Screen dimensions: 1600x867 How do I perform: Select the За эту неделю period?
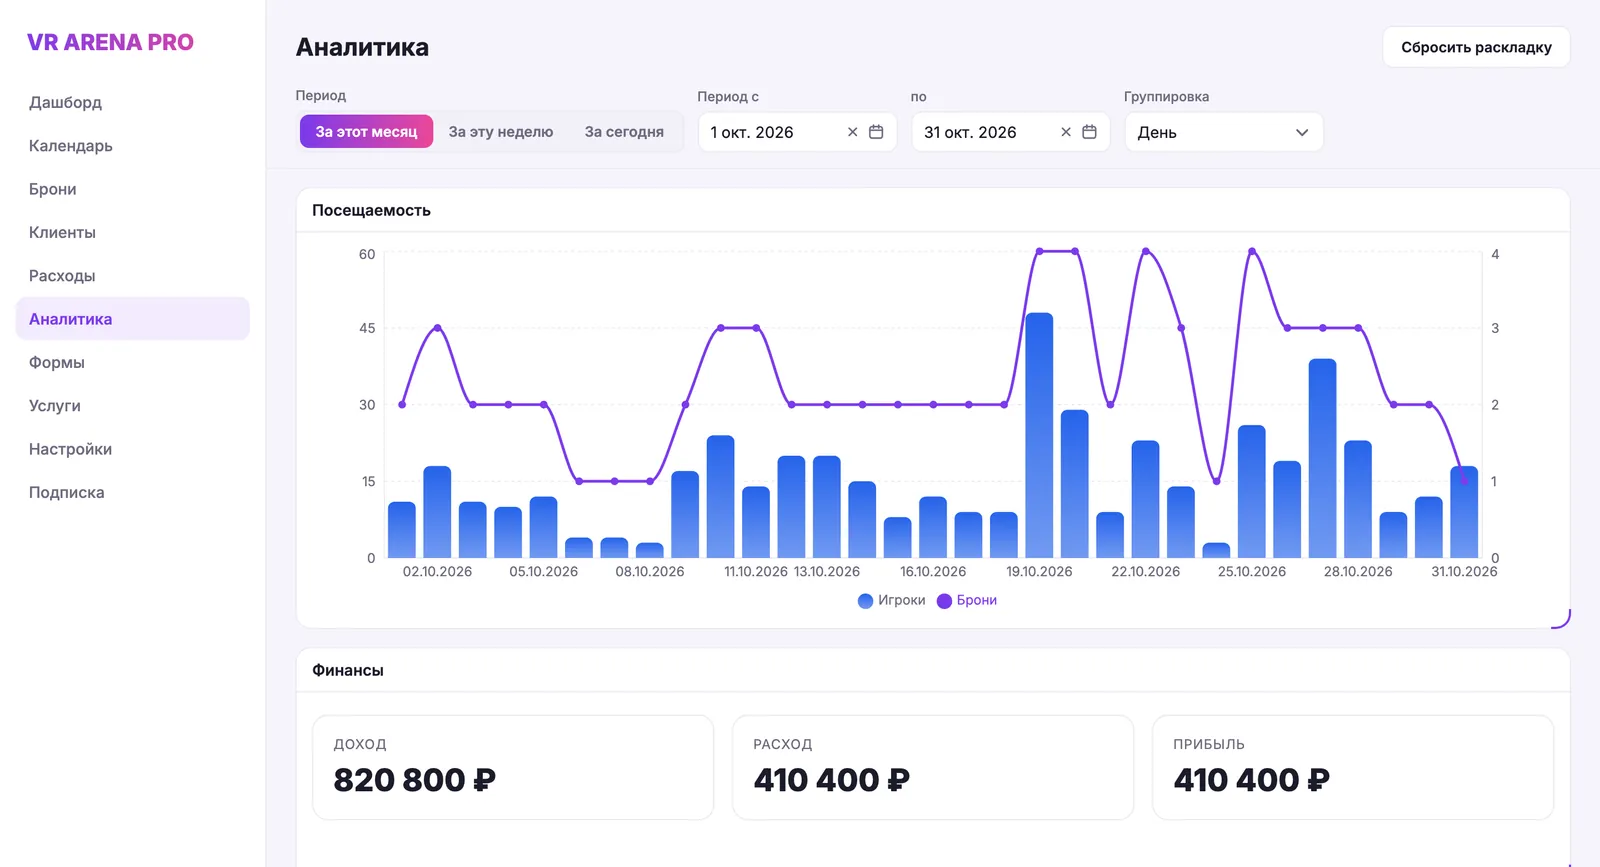click(501, 132)
